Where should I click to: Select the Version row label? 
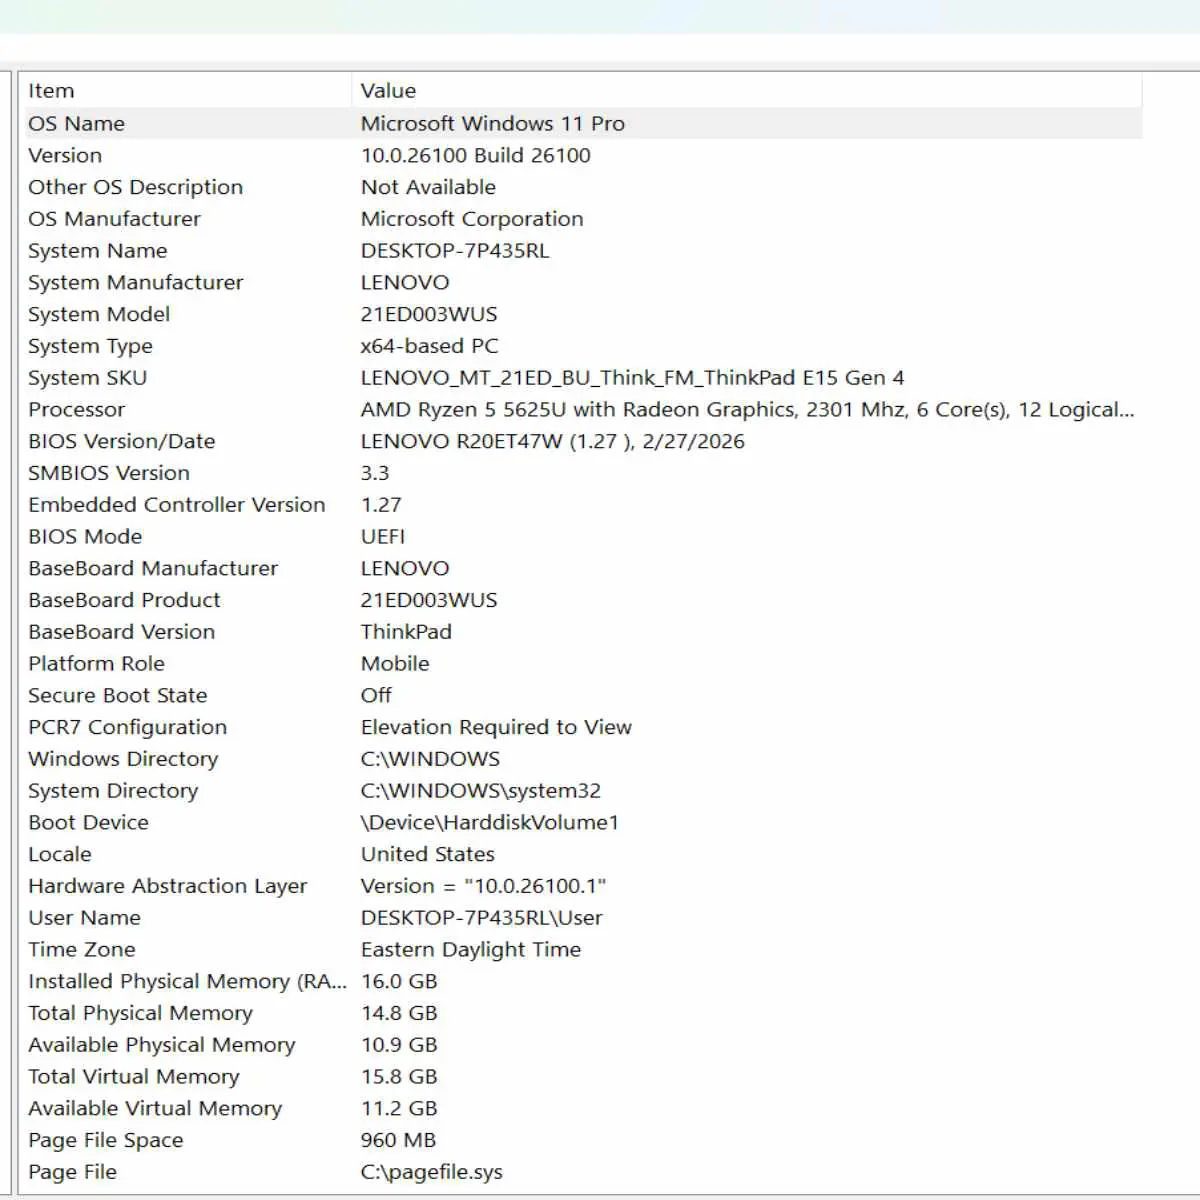click(65, 156)
